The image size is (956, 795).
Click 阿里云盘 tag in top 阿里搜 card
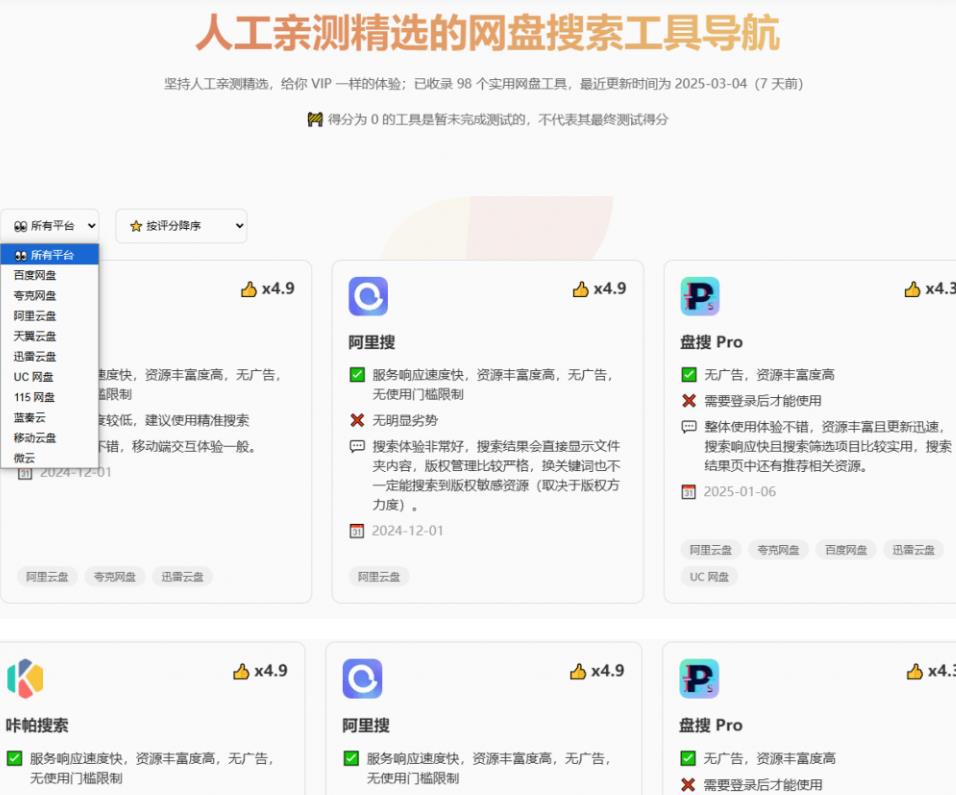379,577
